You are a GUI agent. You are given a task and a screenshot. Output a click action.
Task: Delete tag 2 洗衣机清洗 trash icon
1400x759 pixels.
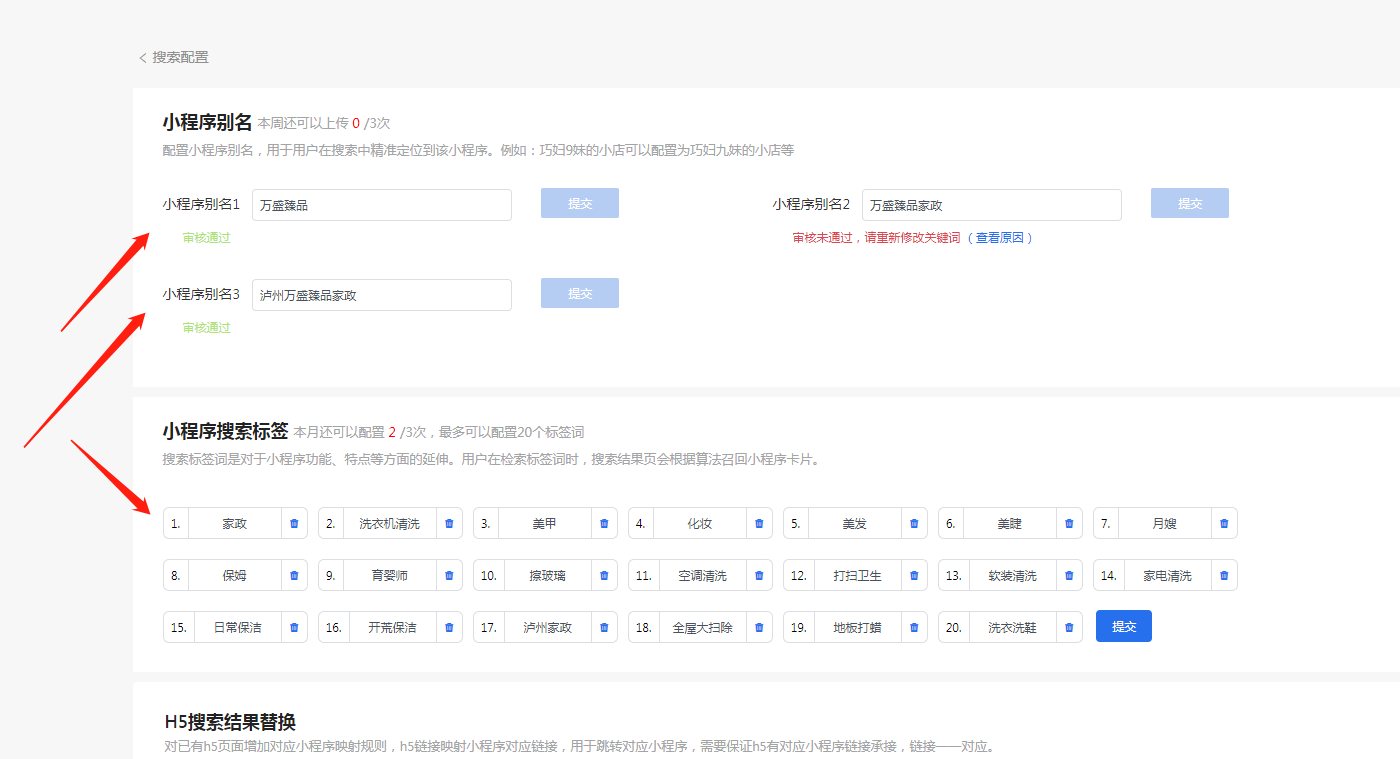coord(449,523)
